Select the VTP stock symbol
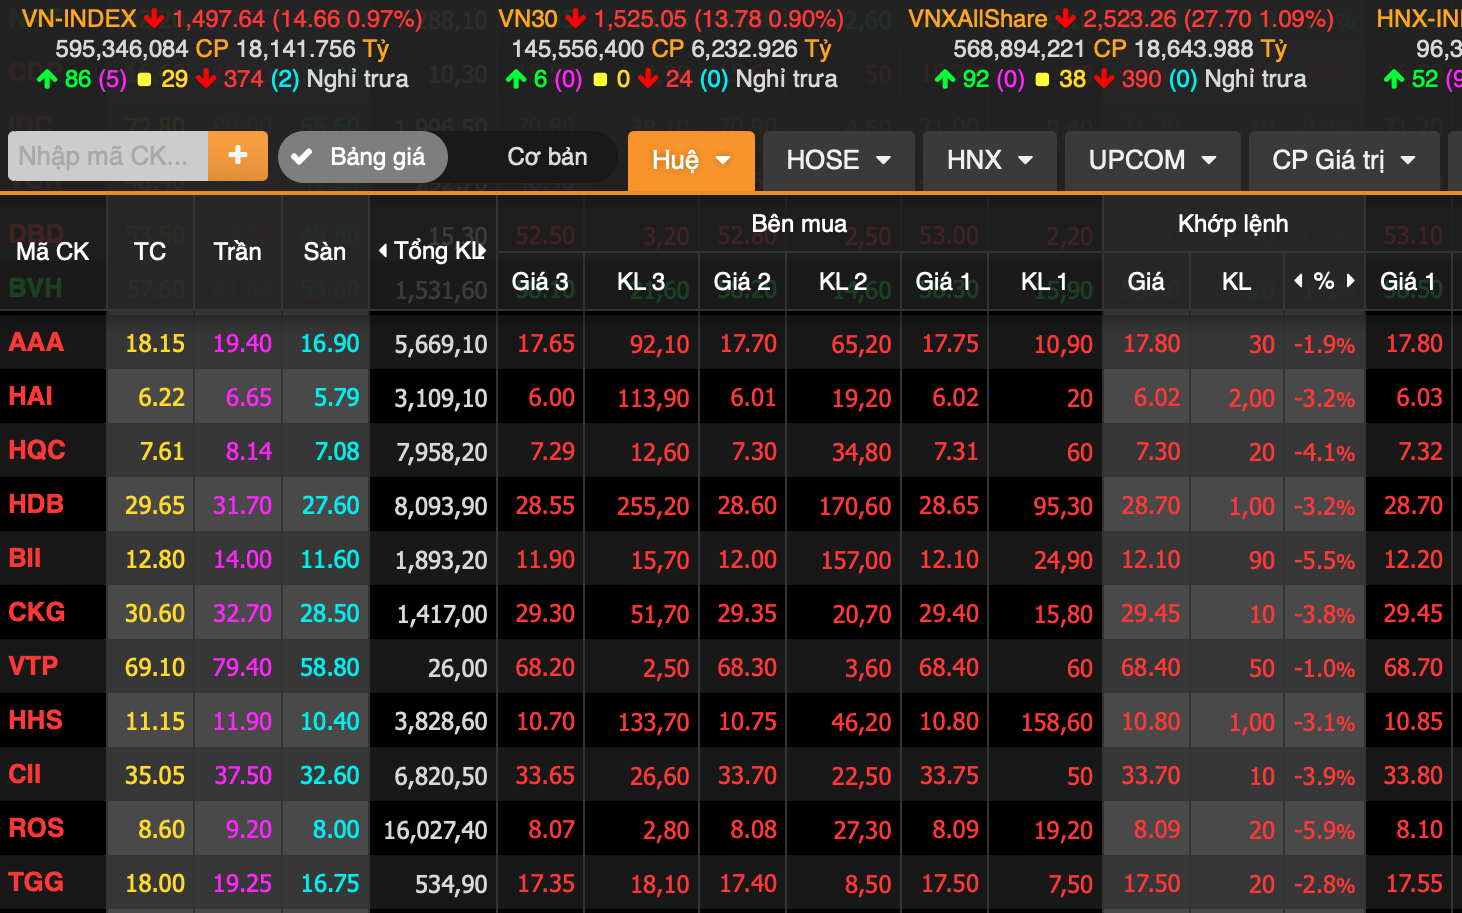 tap(33, 666)
